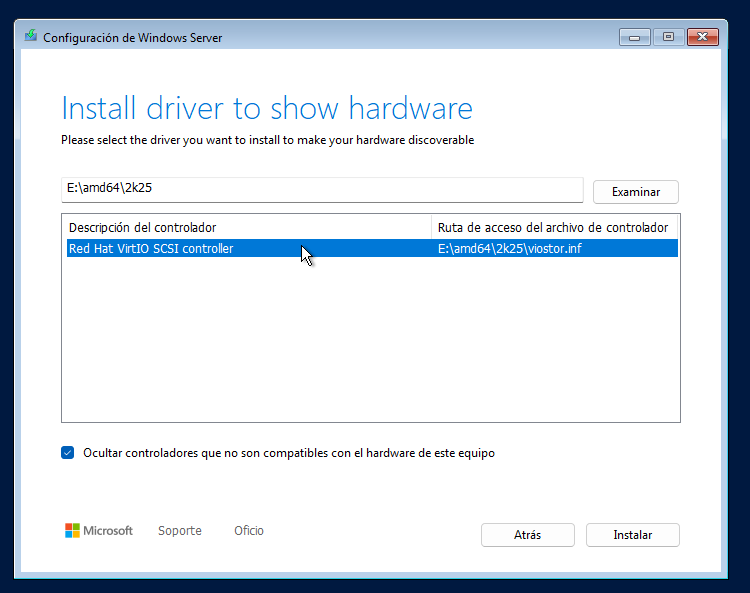The height and width of the screenshot is (593, 750).
Task: Select the Red Hat VirtIO SCSI controller driver
Action: coord(151,249)
